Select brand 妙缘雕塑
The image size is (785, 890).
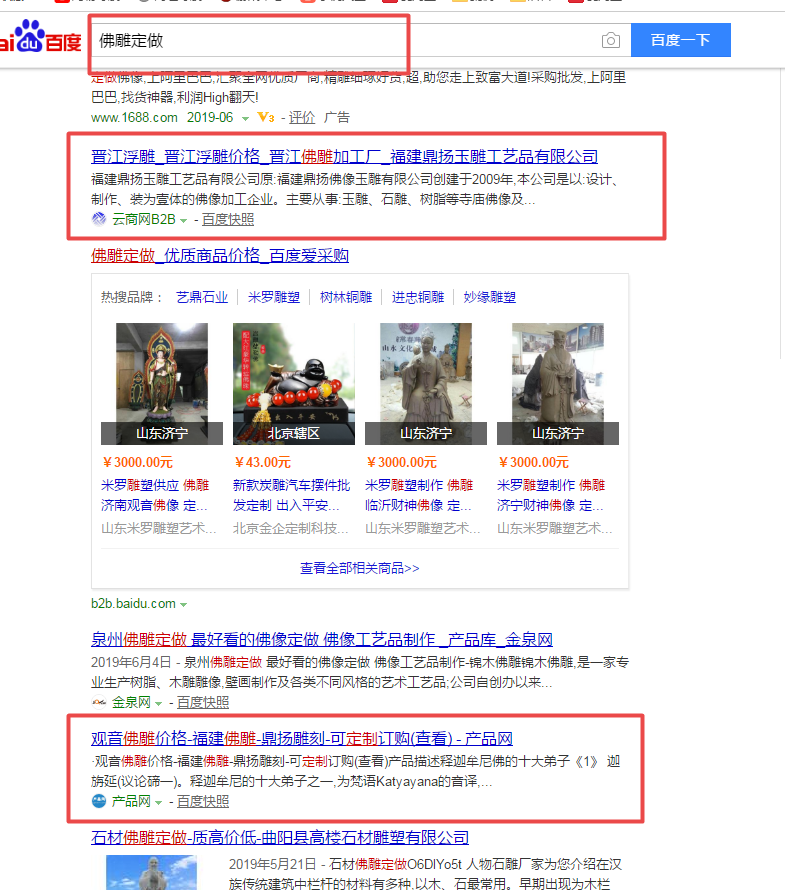[x=489, y=297]
